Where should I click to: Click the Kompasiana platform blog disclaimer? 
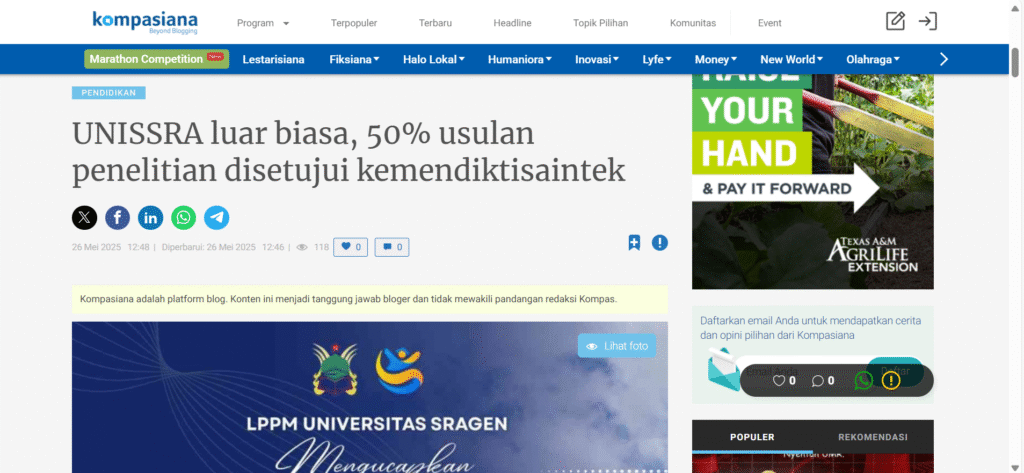370,299
